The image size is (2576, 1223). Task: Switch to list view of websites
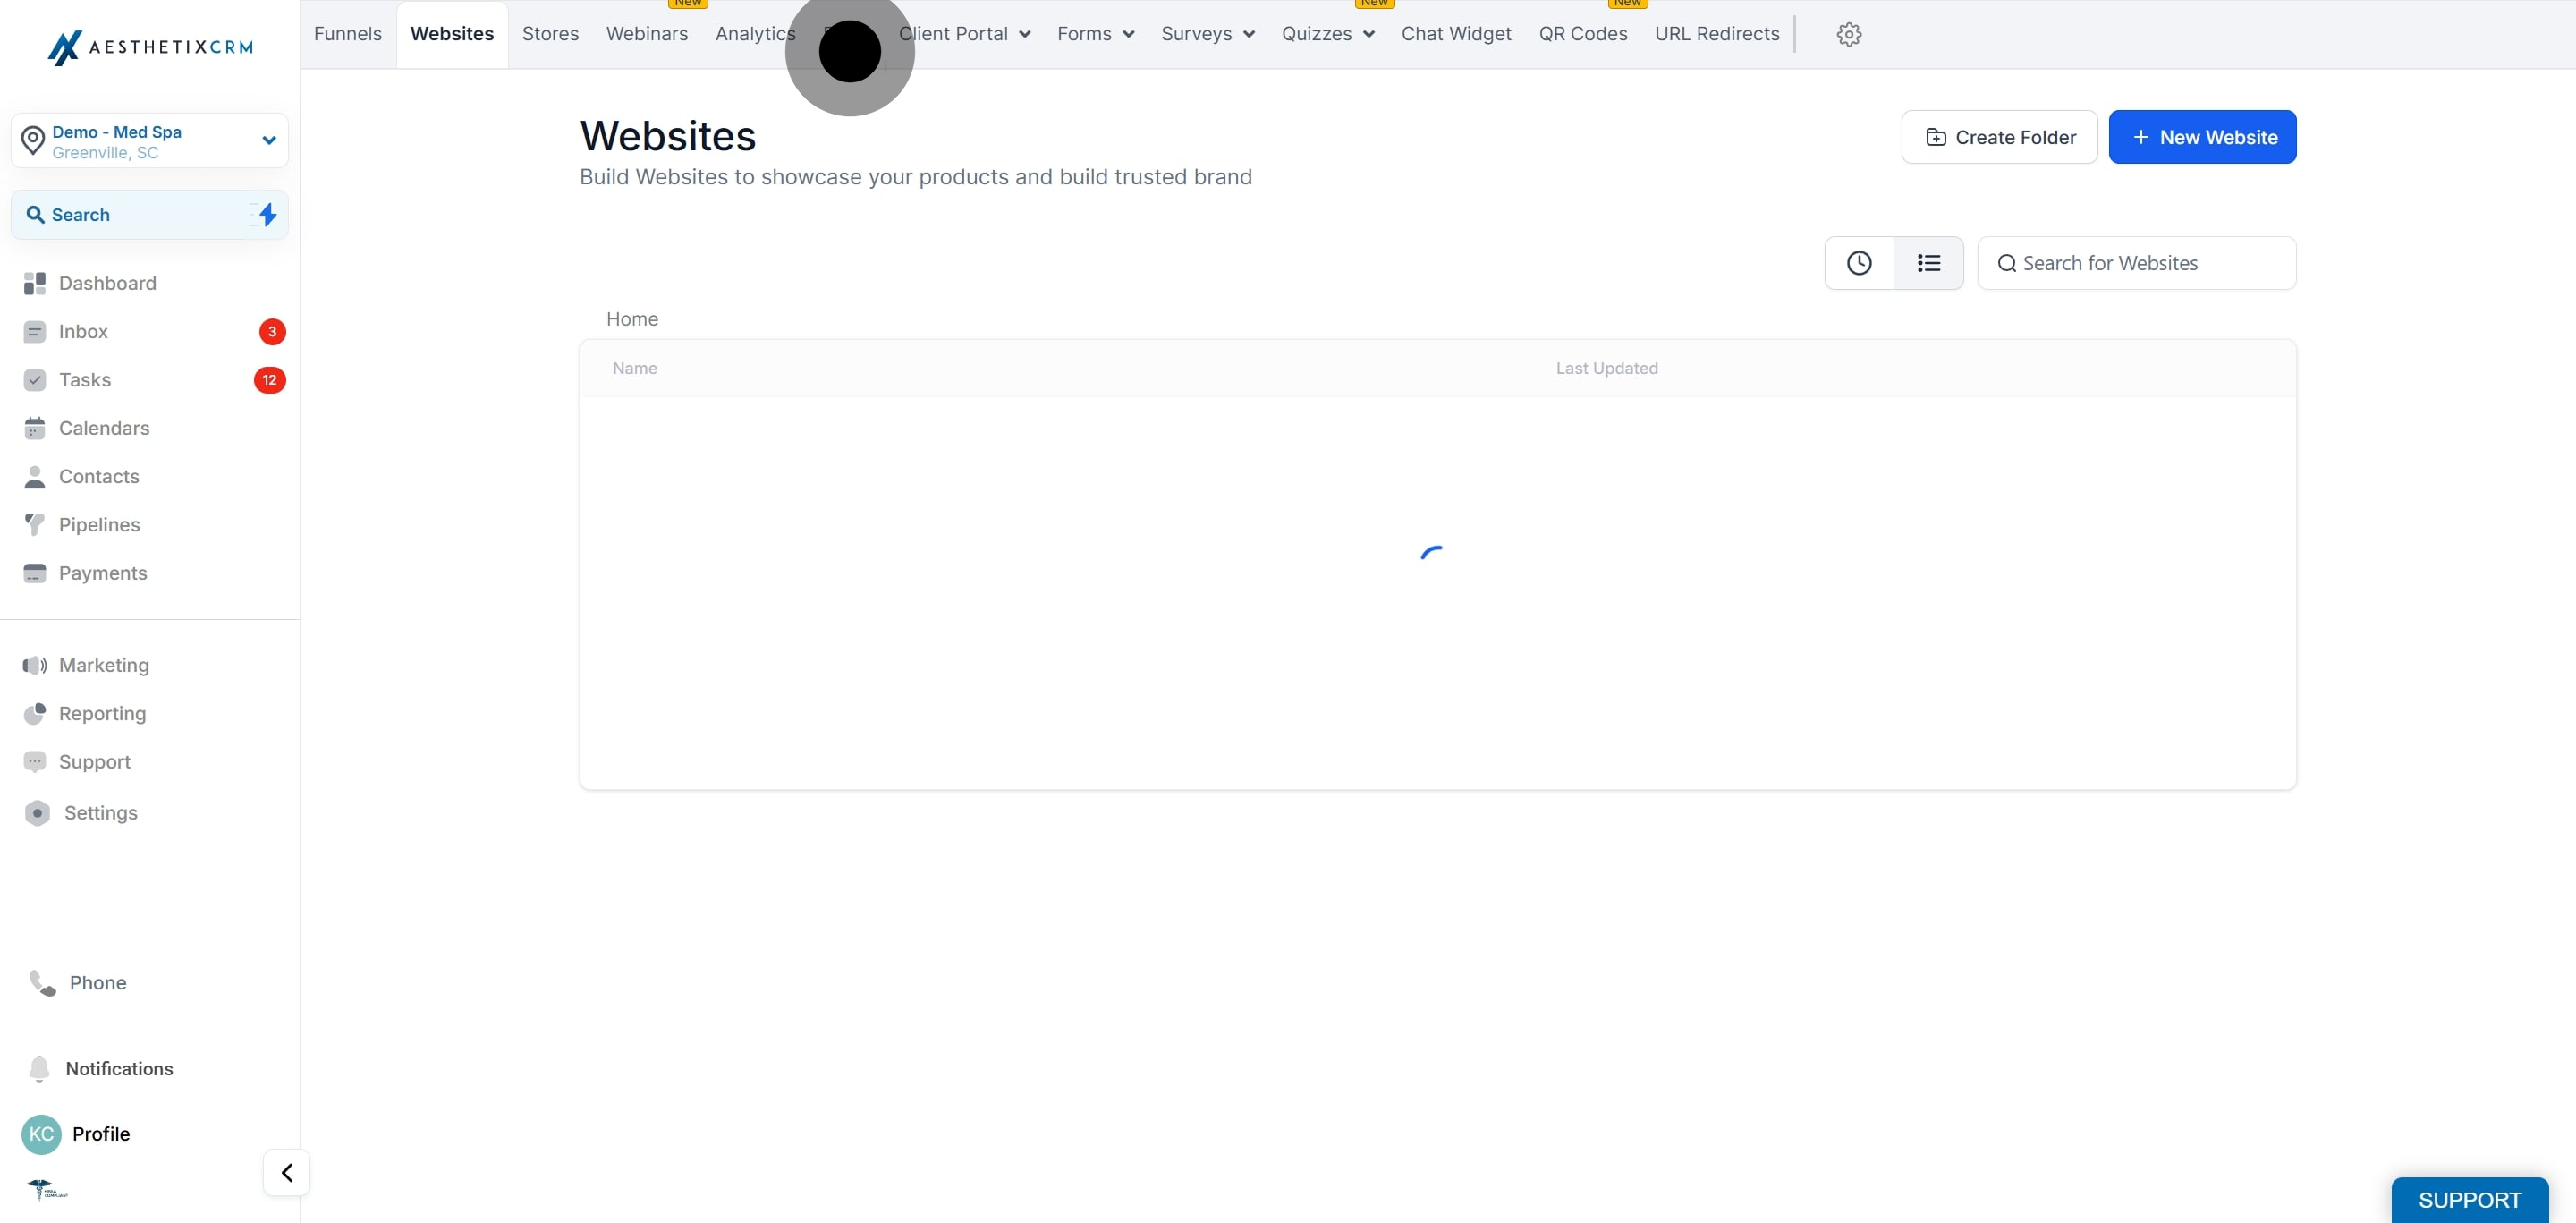click(1929, 262)
